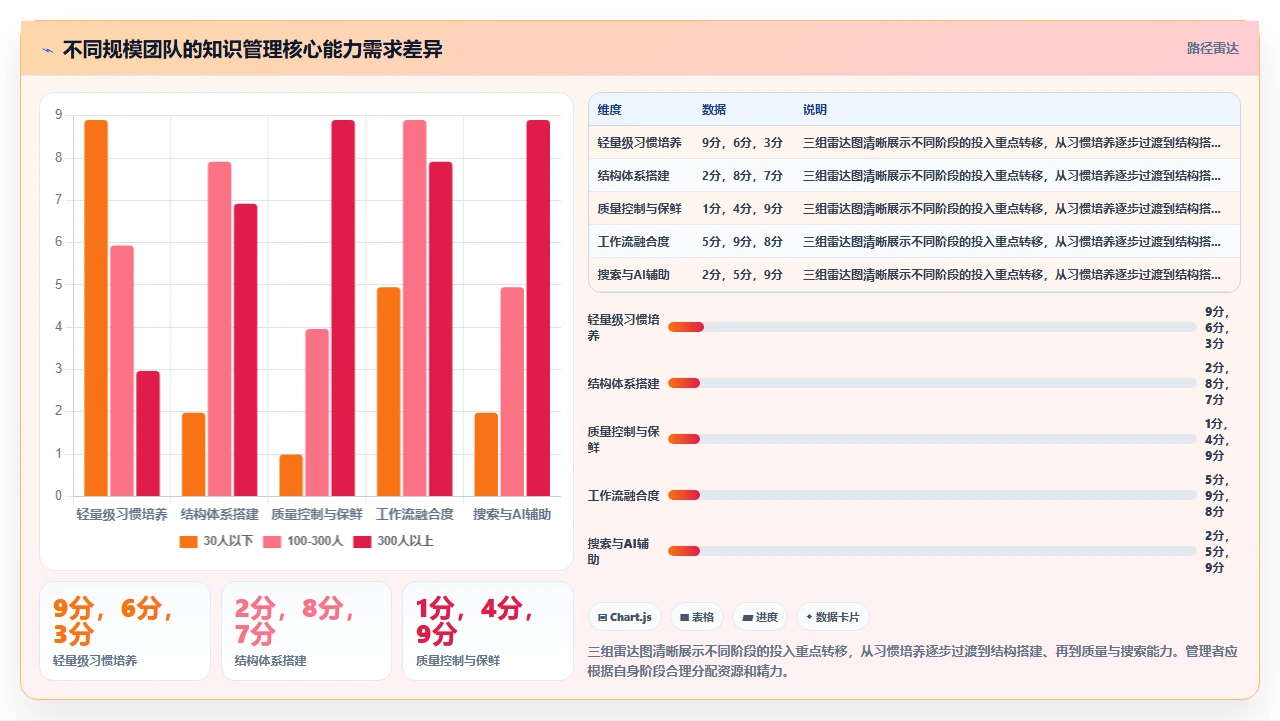Click the 搜索与AI辅助 progress bar
The width and height of the screenshot is (1280, 721).
(x=932, y=551)
